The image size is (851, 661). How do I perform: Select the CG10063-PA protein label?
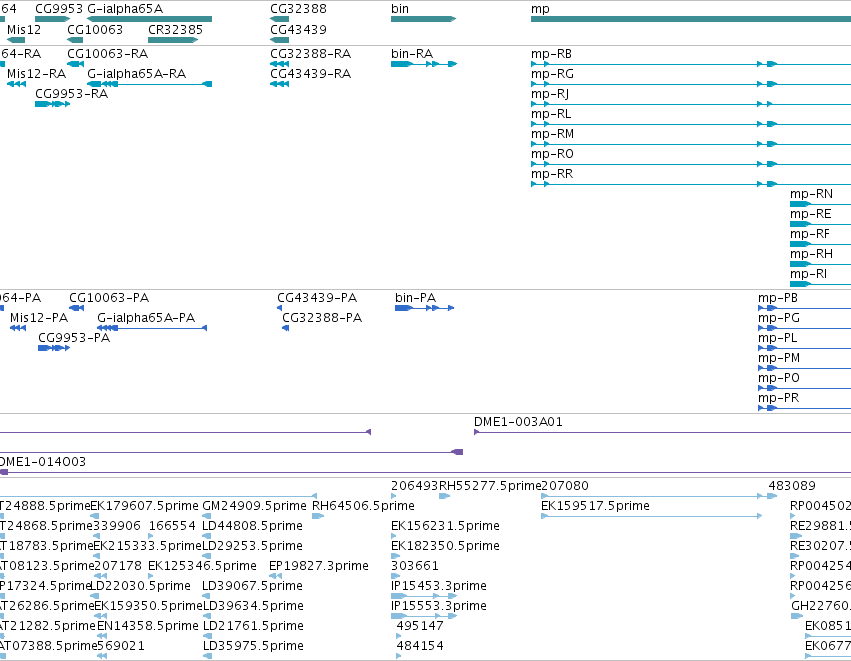(109, 298)
